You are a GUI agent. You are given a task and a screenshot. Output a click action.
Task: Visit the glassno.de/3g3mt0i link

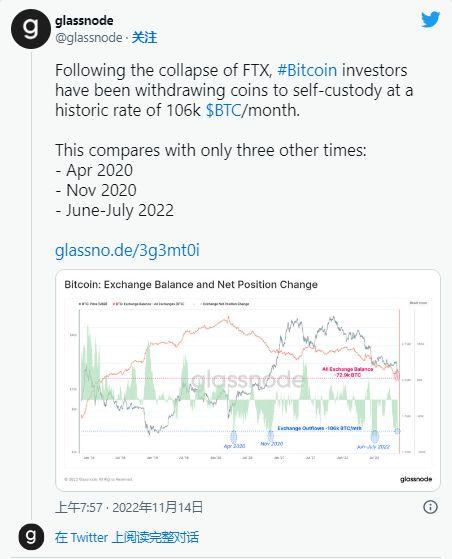pos(127,250)
